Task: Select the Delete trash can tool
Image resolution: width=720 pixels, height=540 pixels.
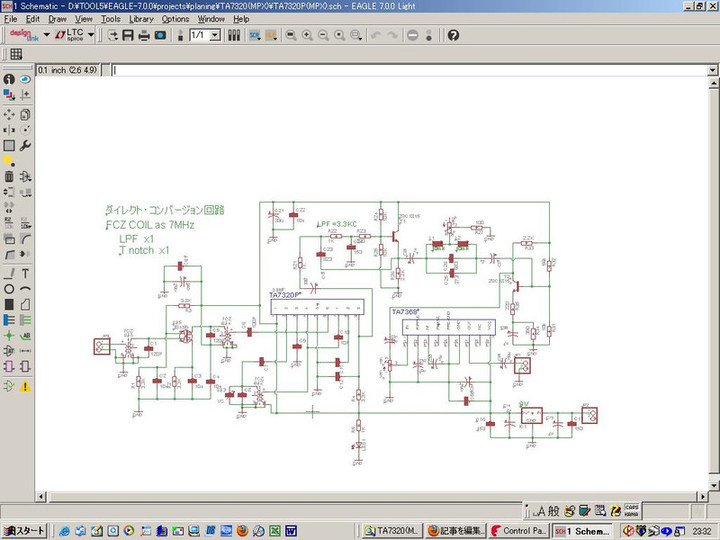Action: coord(9,177)
